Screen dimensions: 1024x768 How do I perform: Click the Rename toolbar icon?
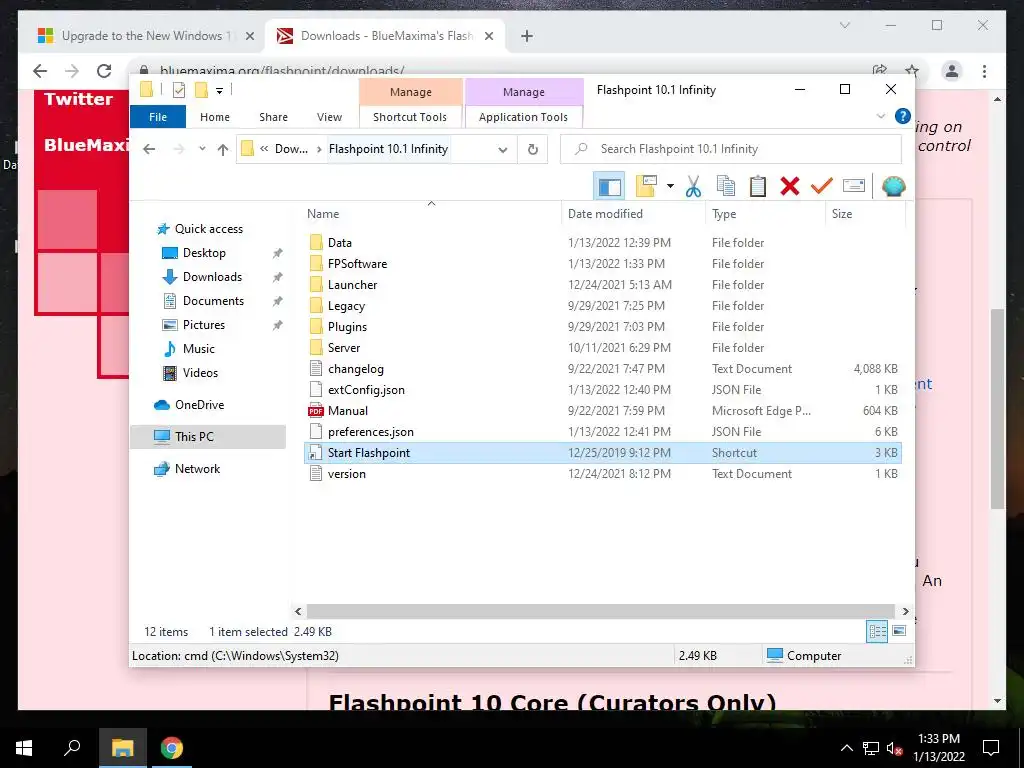(854, 186)
